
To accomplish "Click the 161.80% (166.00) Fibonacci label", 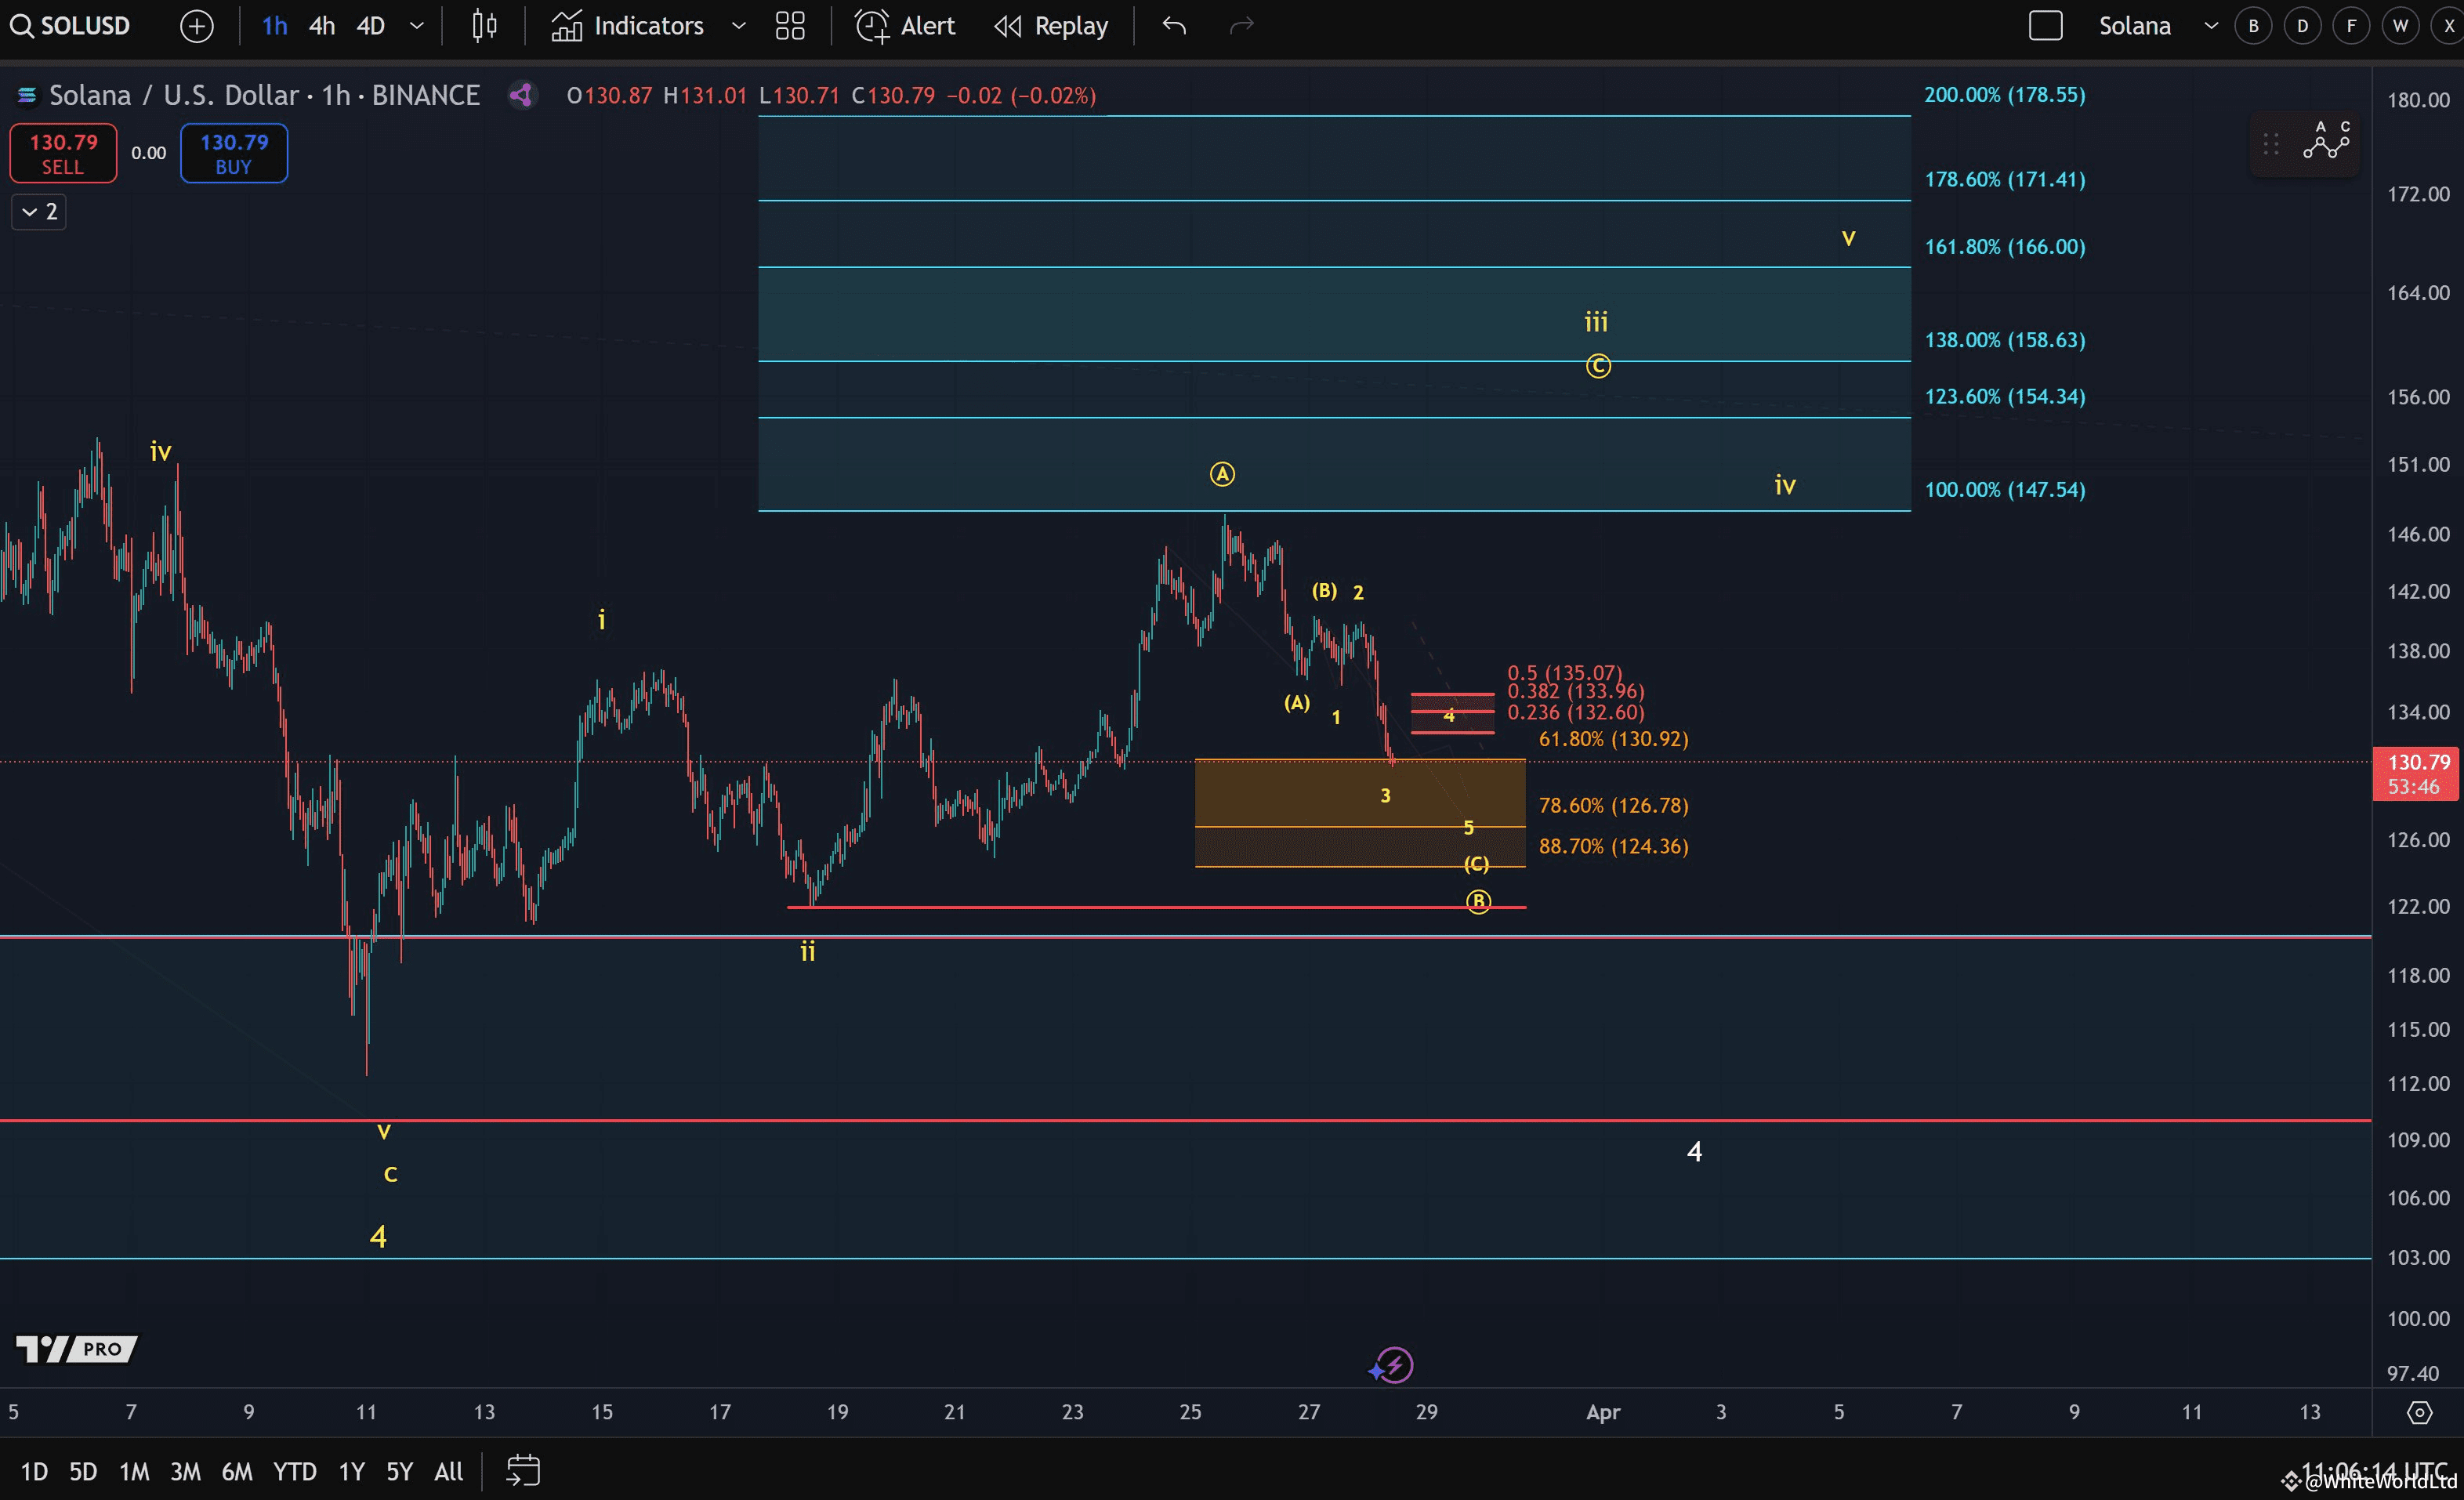I will point(2005,247).
